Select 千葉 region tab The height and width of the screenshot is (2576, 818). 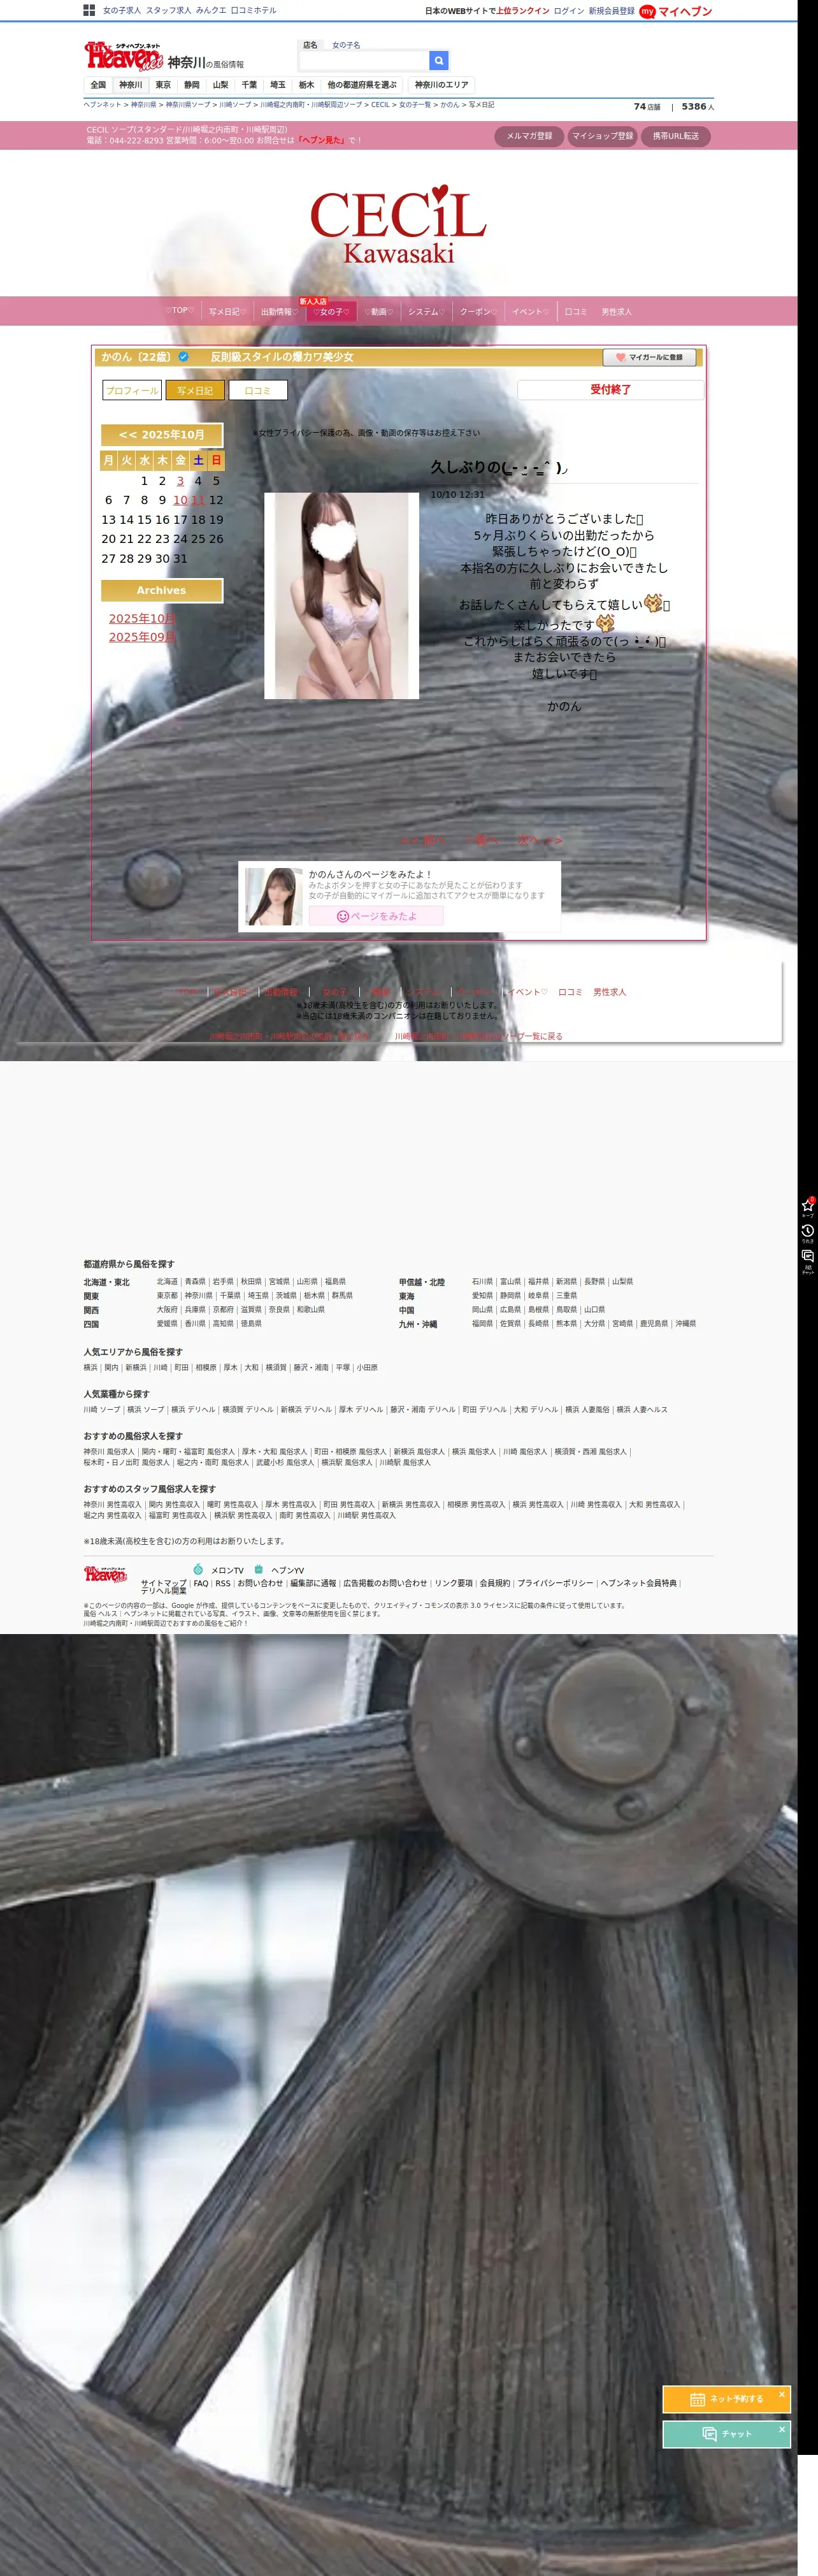tap(249, 85)
